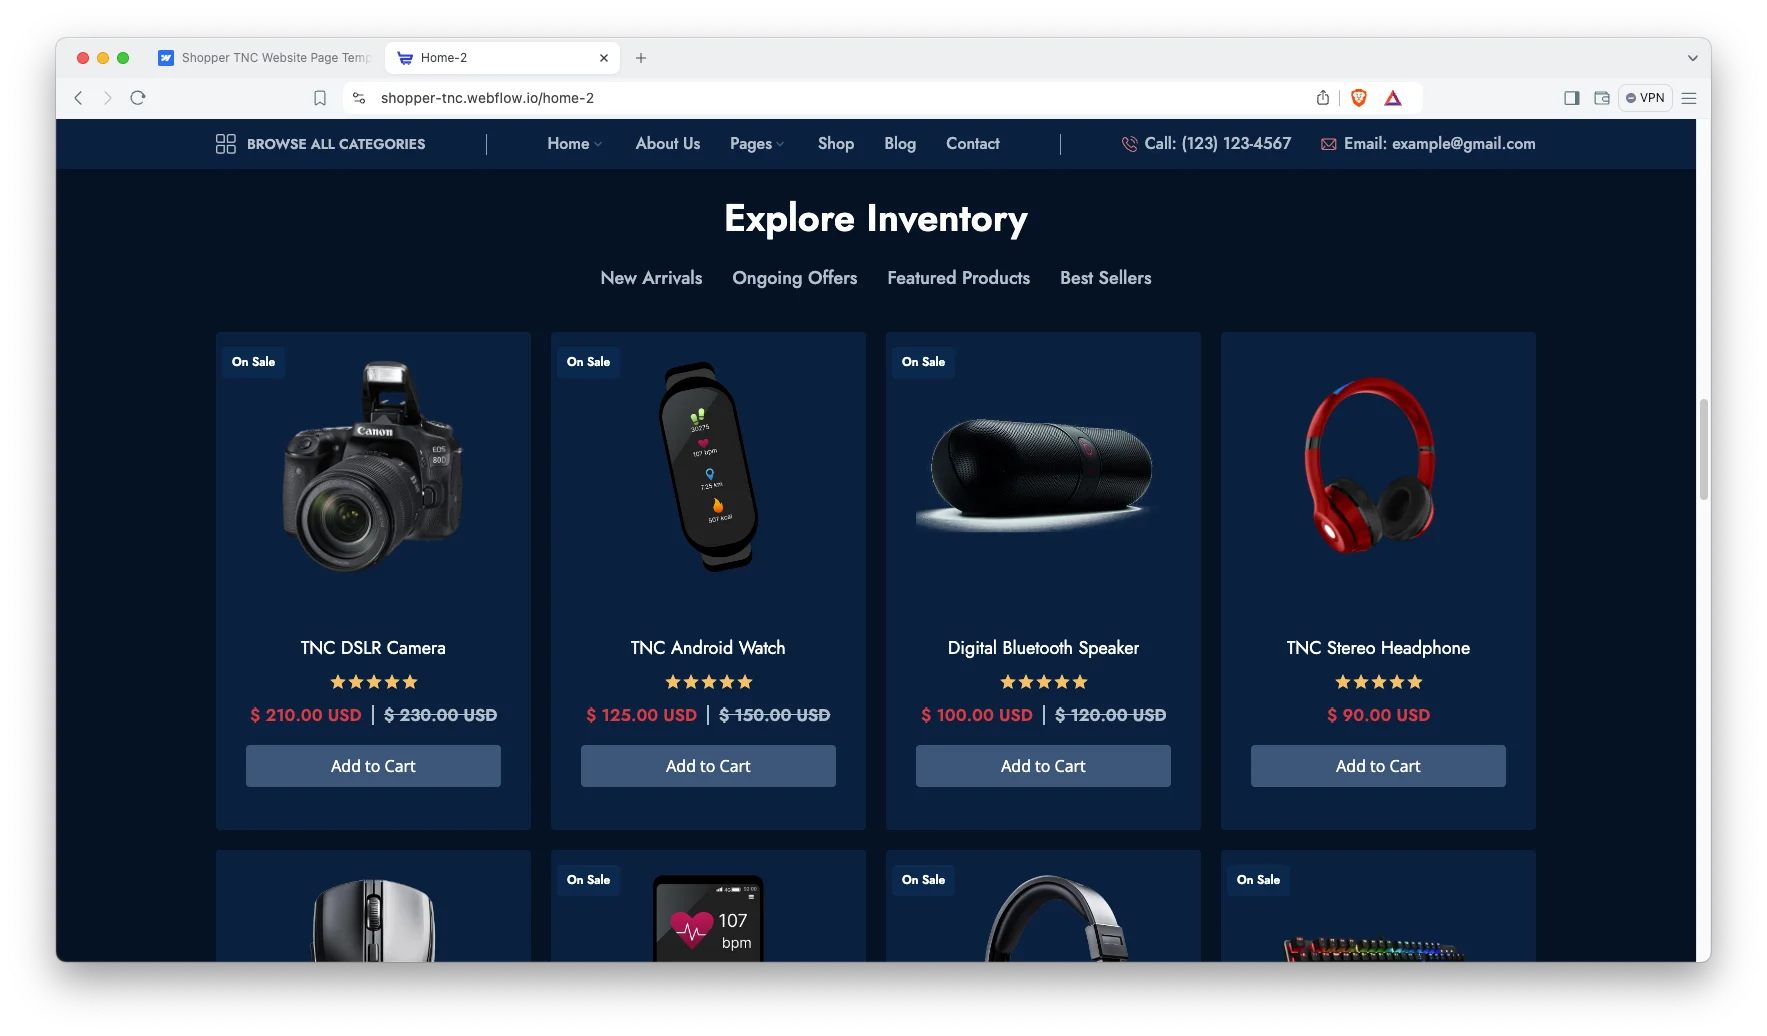The image size is (1767, 1036).
Task: Click the page vertical scrollbar
Action: (1703, 449)
